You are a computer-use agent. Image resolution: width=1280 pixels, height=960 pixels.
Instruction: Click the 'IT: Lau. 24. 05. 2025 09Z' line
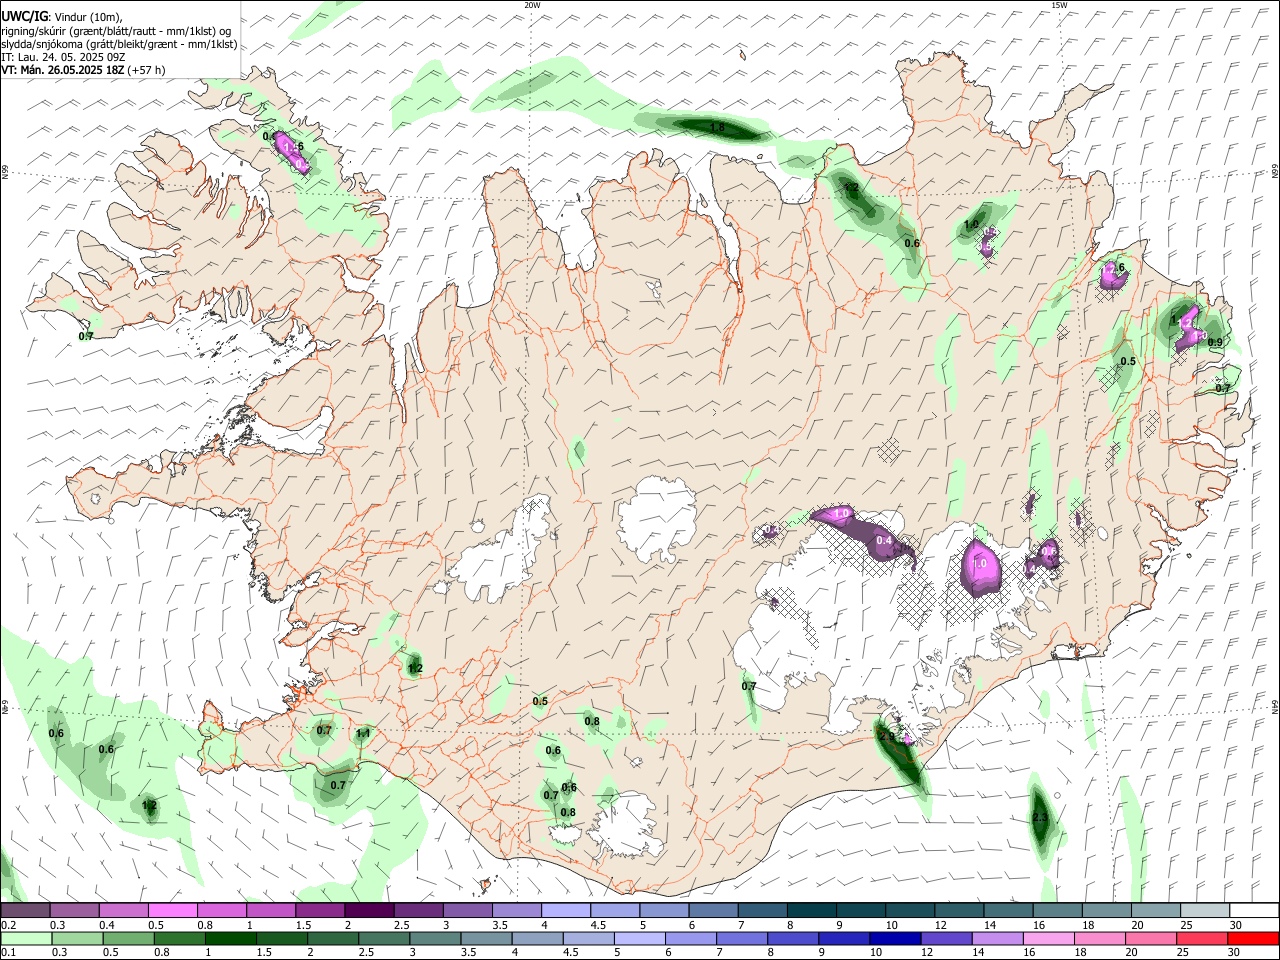click(65, 57)
